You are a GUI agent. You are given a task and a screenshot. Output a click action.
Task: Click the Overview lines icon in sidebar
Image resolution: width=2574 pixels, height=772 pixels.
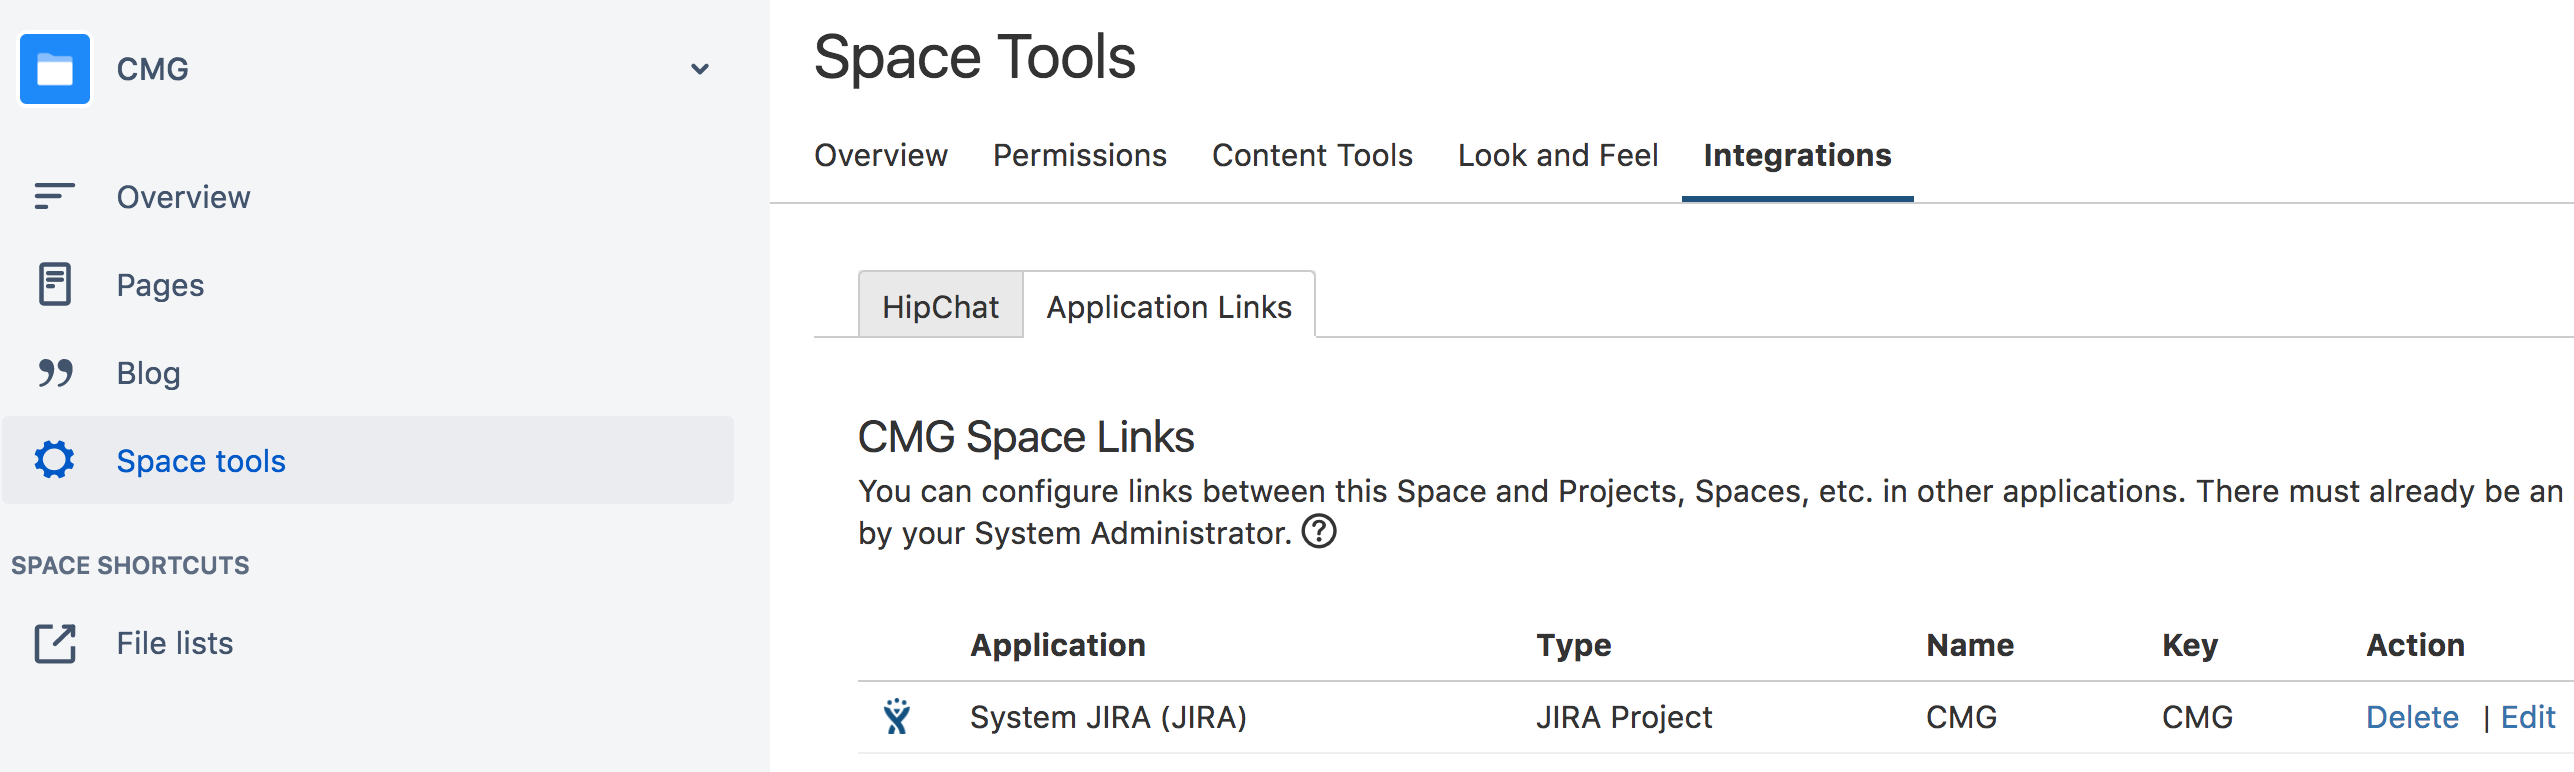54,196
